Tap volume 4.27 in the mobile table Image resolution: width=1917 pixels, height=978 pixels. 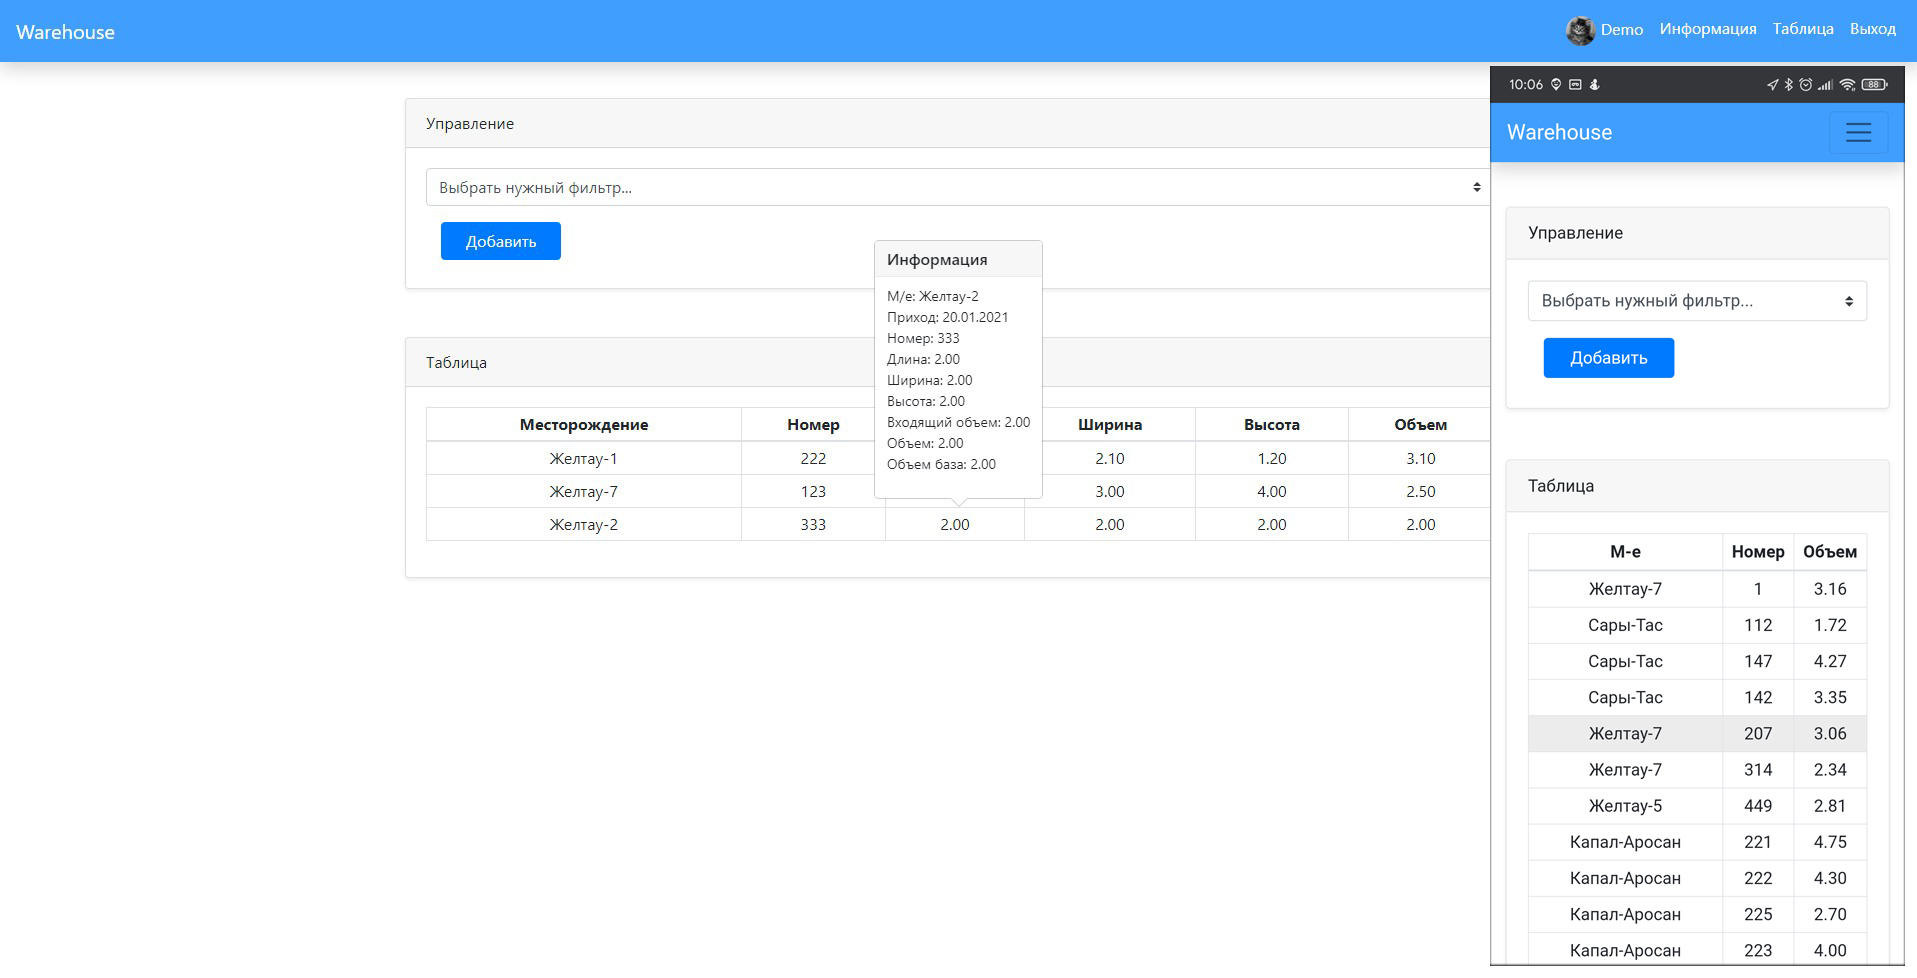point(1830,662)
